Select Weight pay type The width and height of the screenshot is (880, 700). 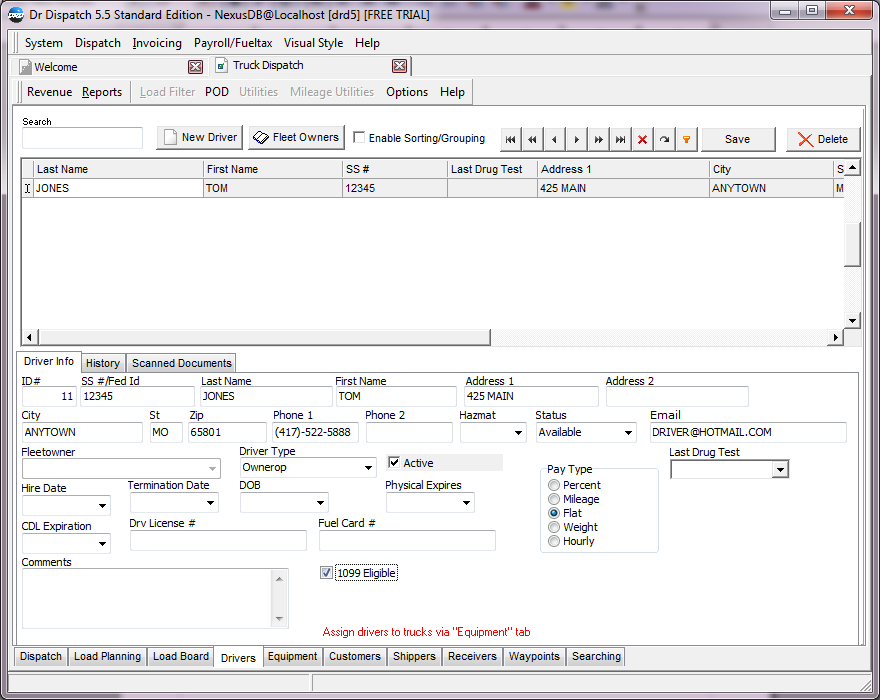coord(554,527)
